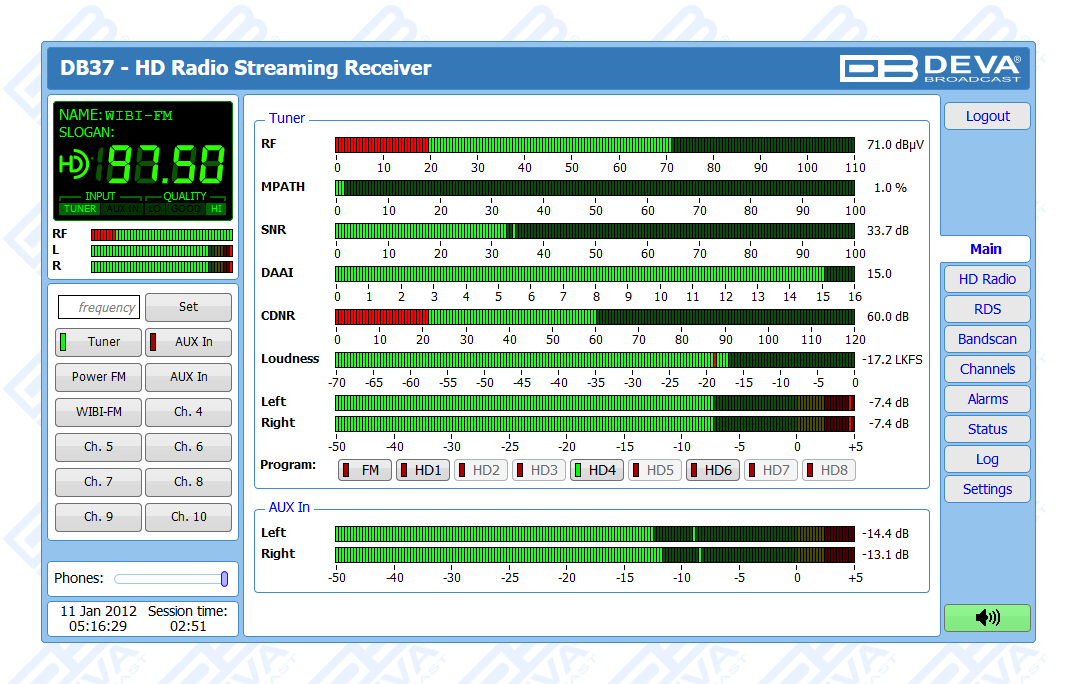
Task: Select the FM program button
Action: pos(365,470)
